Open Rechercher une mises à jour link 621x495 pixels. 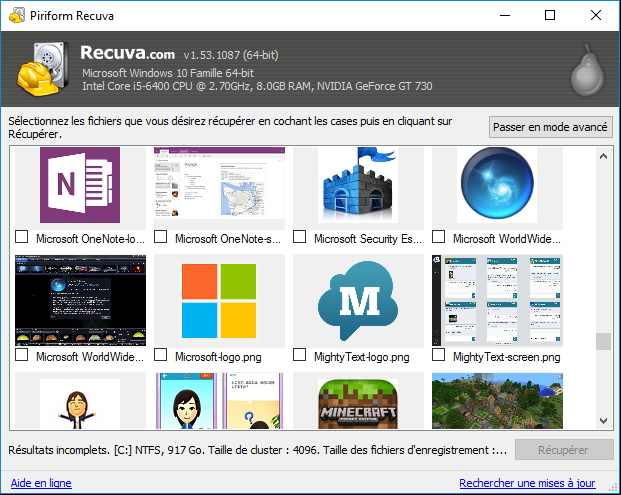pos(527,483)
